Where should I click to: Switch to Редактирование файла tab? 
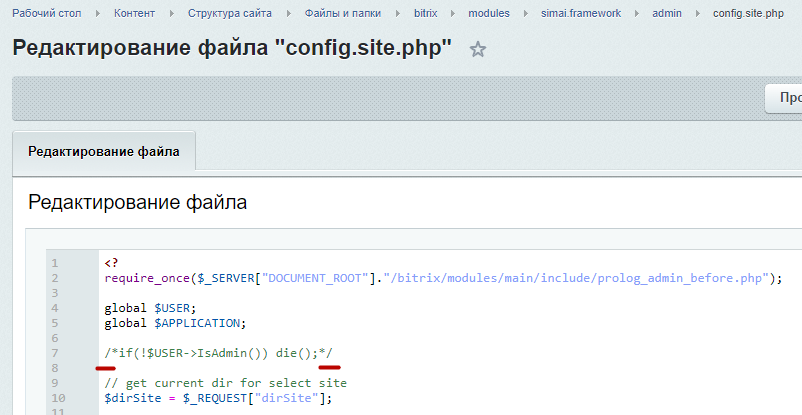(104, 152)
